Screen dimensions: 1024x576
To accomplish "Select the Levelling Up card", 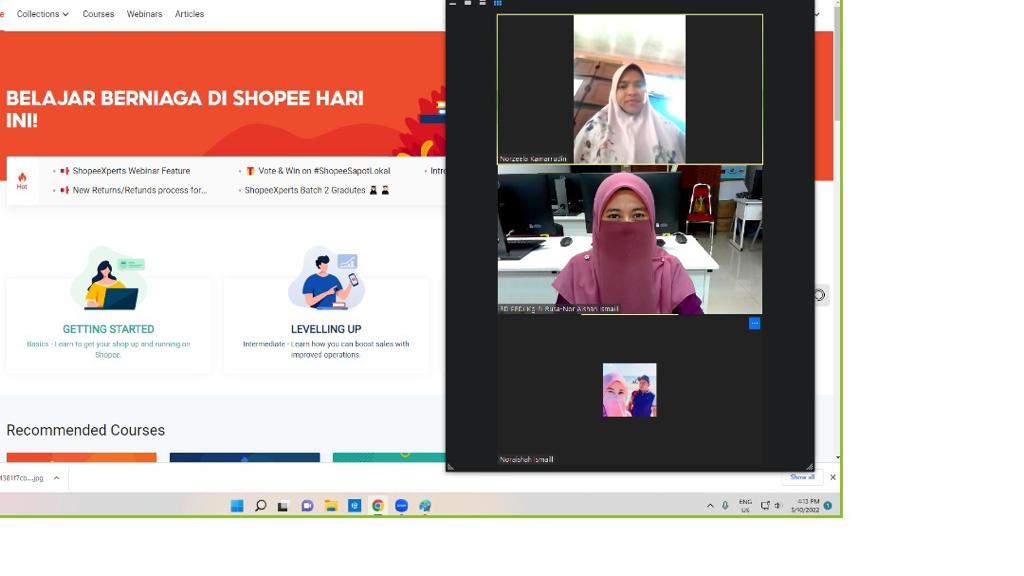I will point(326,310).
